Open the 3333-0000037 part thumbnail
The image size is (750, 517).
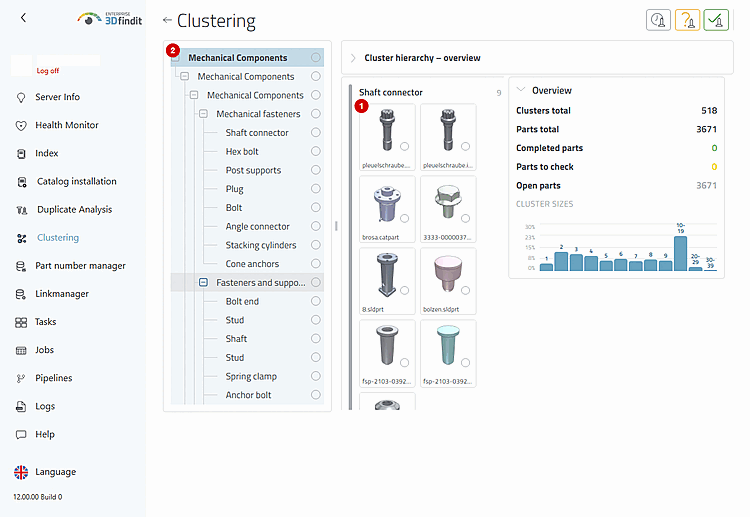point(448,209)
